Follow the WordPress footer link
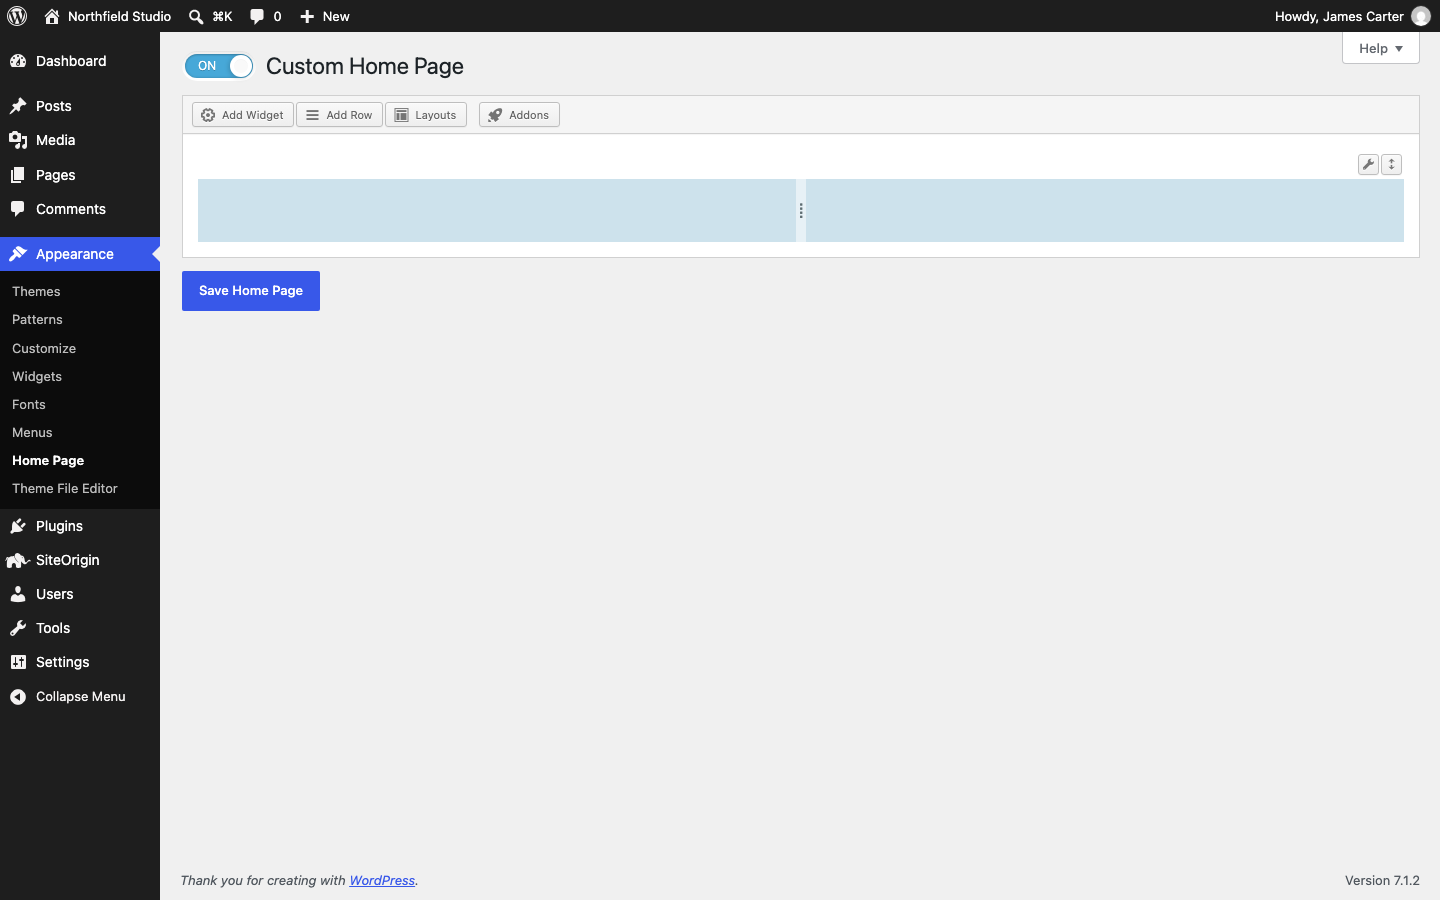The image size is (1440, 900). pos(382,880)
